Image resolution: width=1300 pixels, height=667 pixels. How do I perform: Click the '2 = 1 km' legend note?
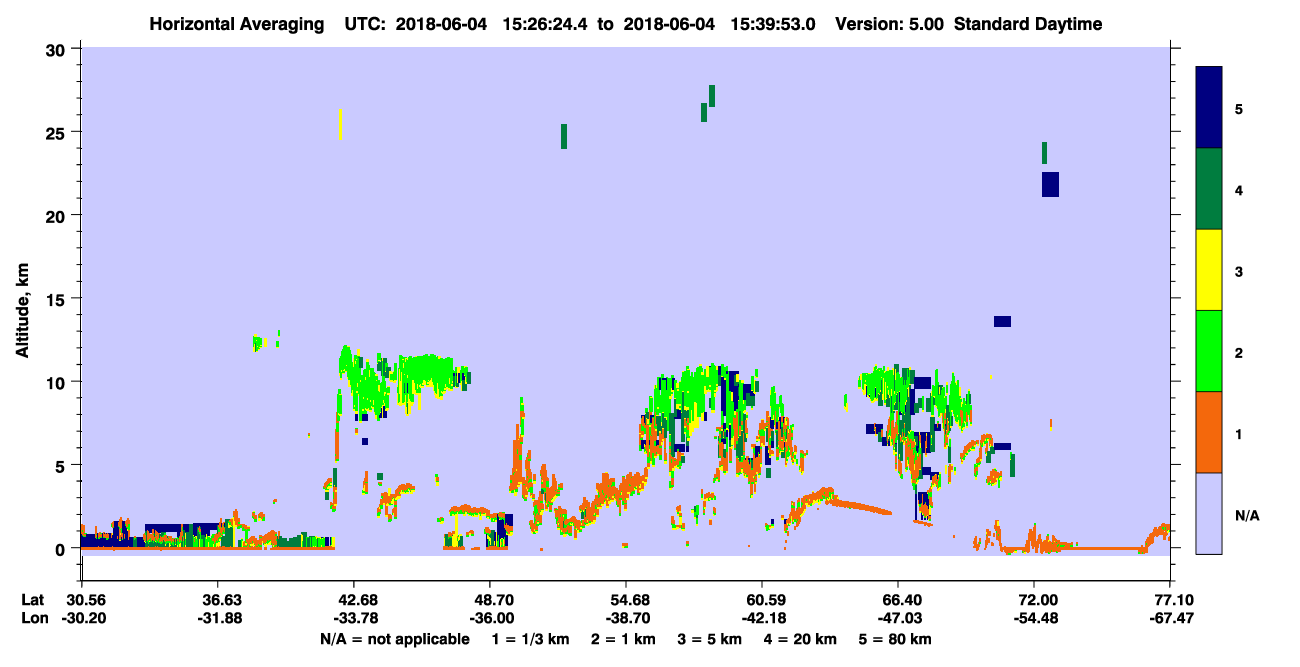(x=623, y=639)
